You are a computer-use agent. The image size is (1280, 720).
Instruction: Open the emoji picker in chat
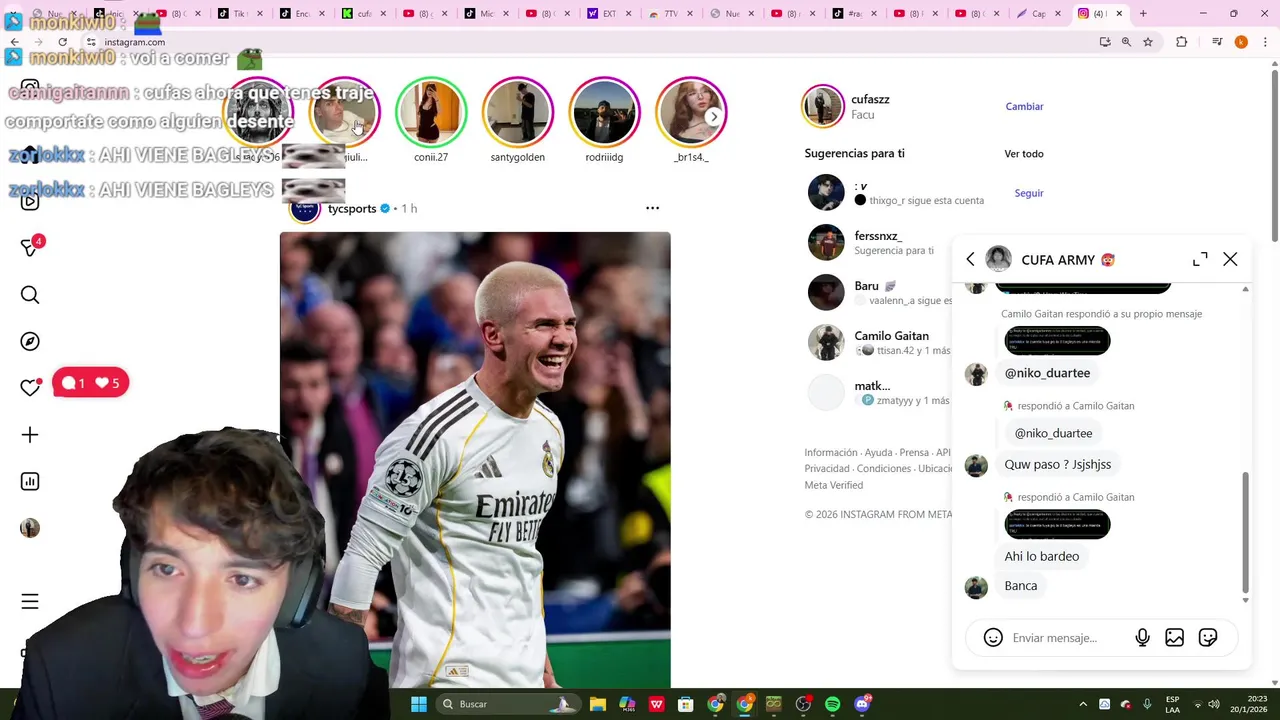tap(993, 637)
